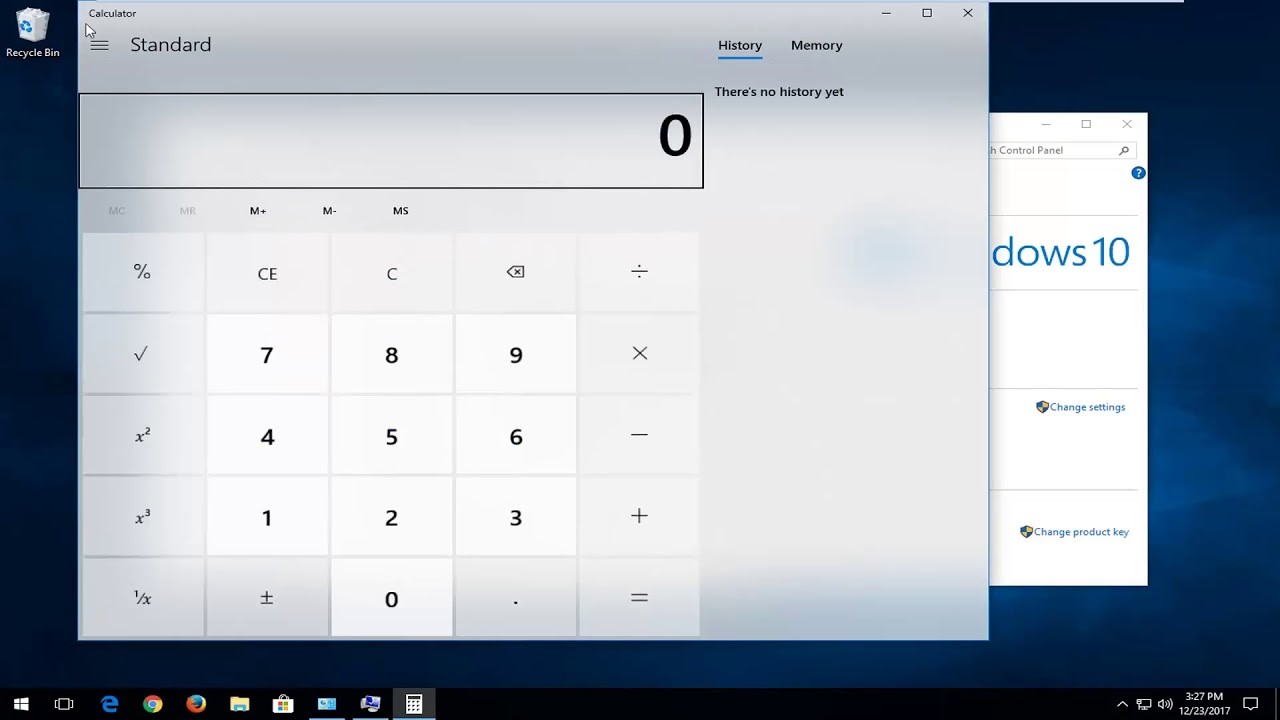Switch to the Memory tab
This screenshot has width=1280, height=720.
pos(816,45)
